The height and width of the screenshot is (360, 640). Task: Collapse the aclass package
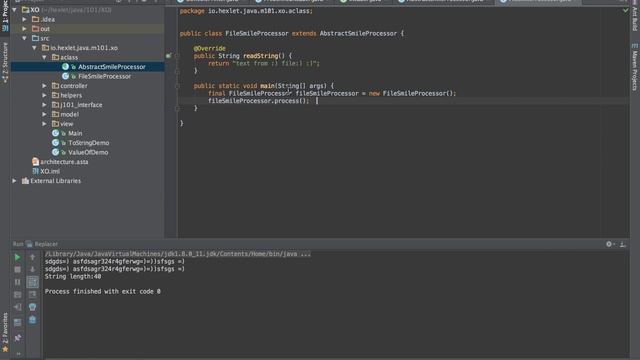pyautogui.click(x=44, y=57)
